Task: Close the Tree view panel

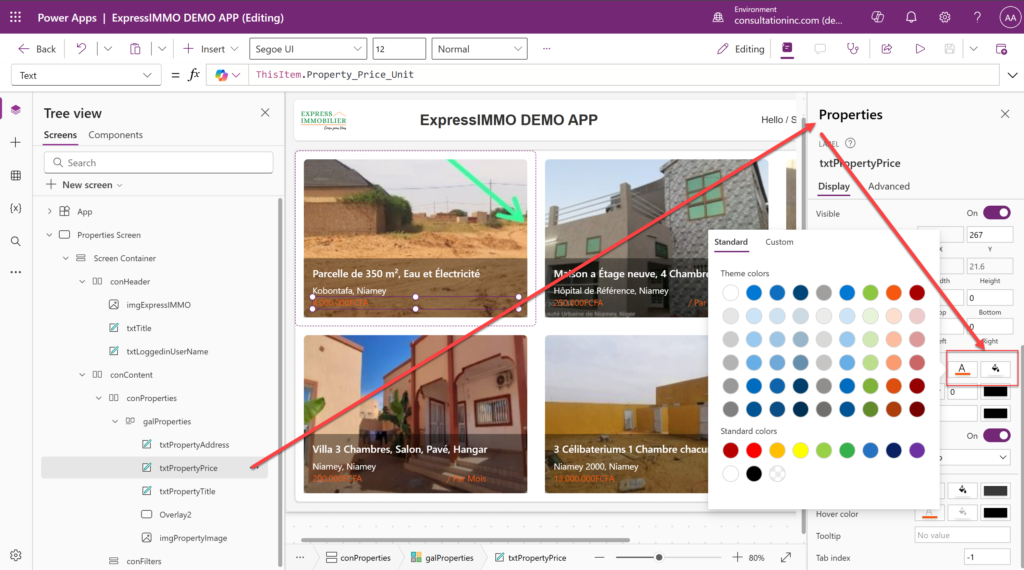Action: coord(264,112)
